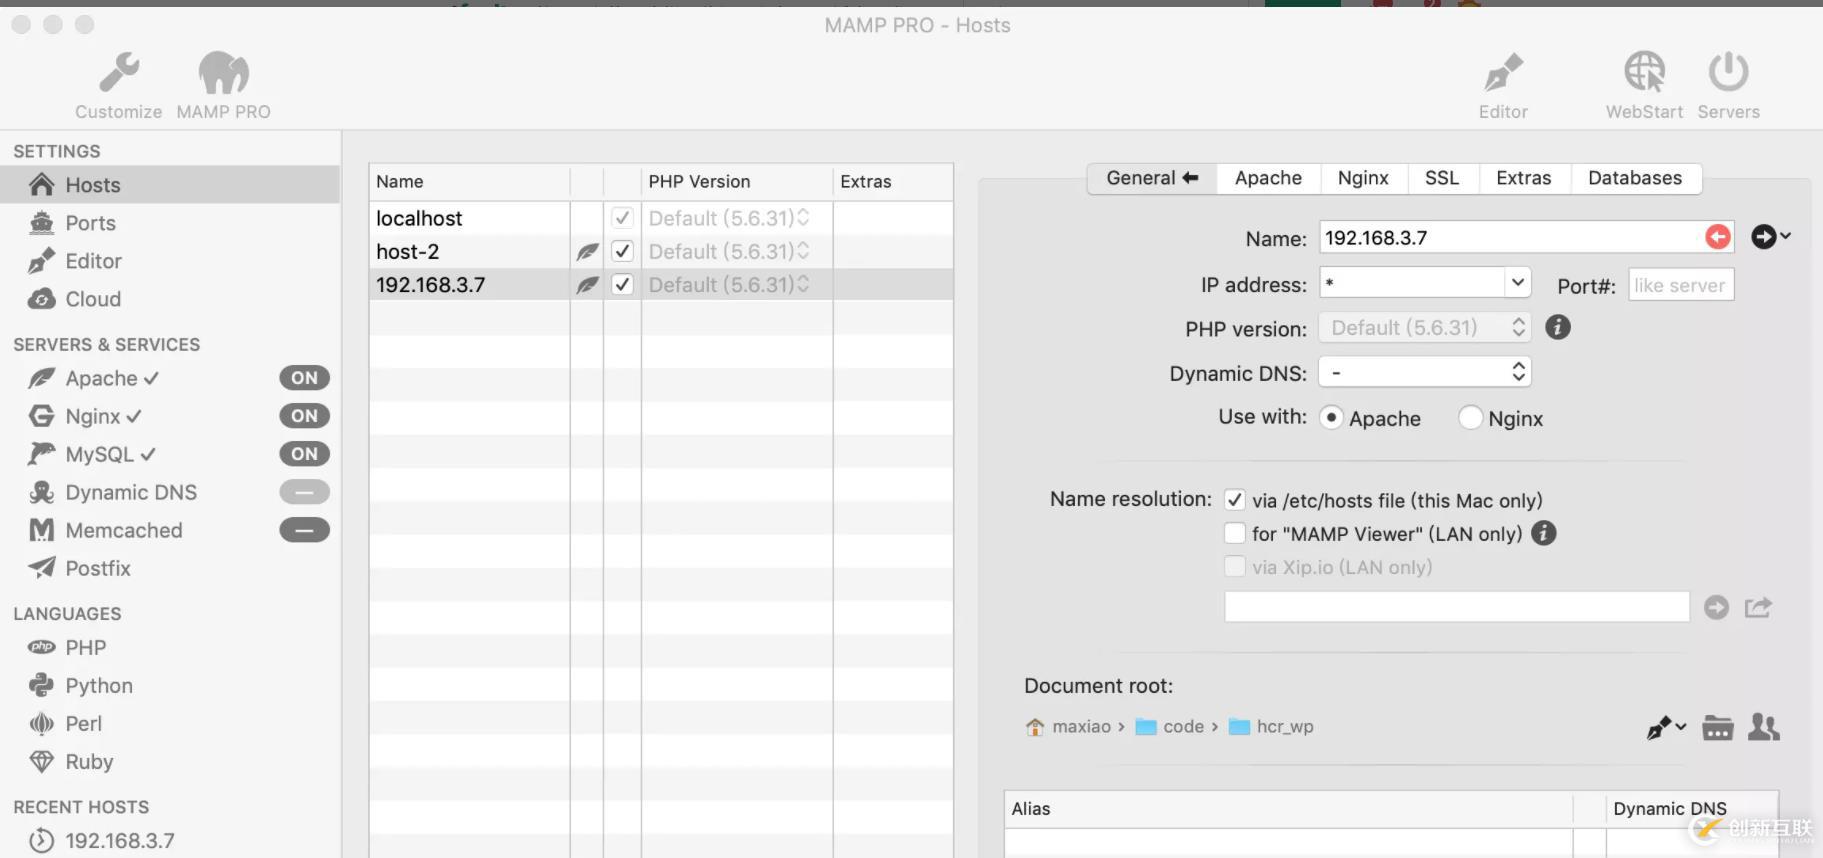Toggle the localhost host checkbox
Image resolution: width=1823 pixels, height=858 pixels.
click(x=622, y=218)
